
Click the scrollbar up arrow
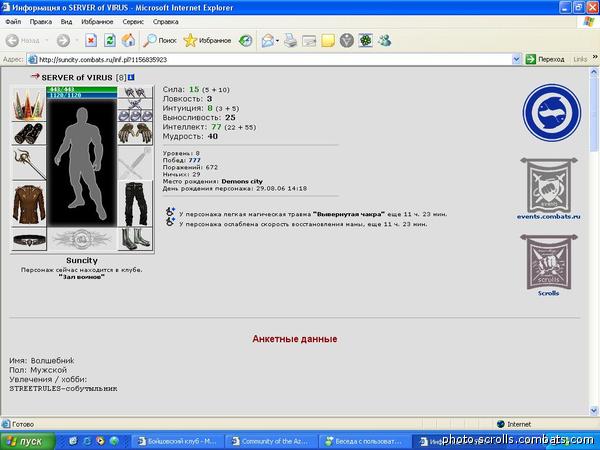pyautogui.click(x=594, y=72)
